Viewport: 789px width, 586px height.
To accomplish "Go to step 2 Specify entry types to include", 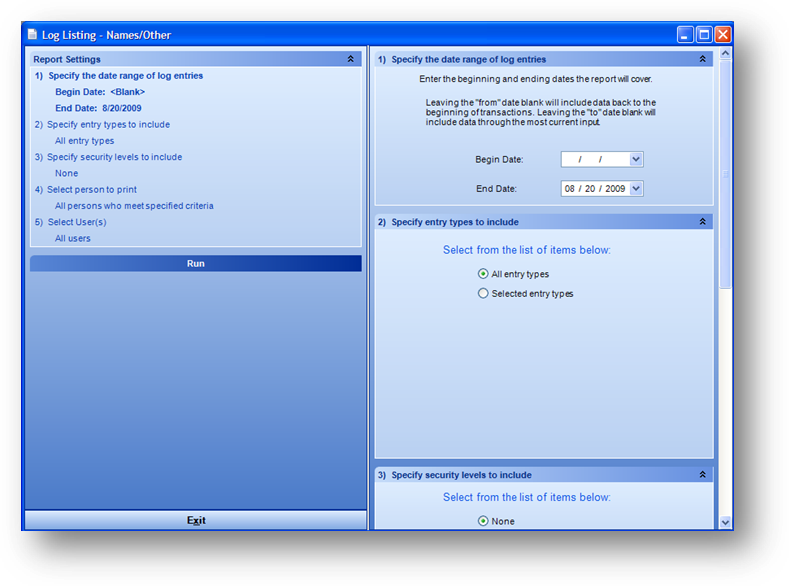I will (x=102, y=124).
